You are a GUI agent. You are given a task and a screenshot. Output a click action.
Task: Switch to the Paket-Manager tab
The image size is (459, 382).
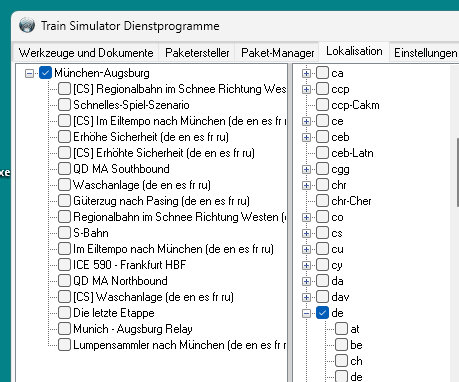coord(277,53)
